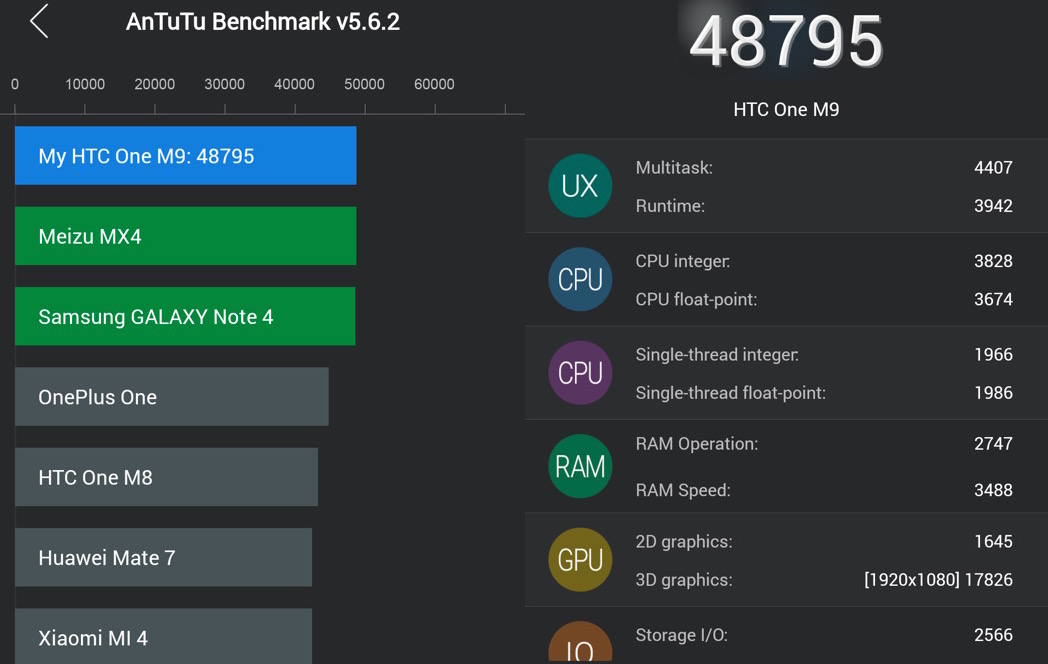The image size is (1048, 664).
Task: Click the teal UX category icon
Action: pos(580,186)
